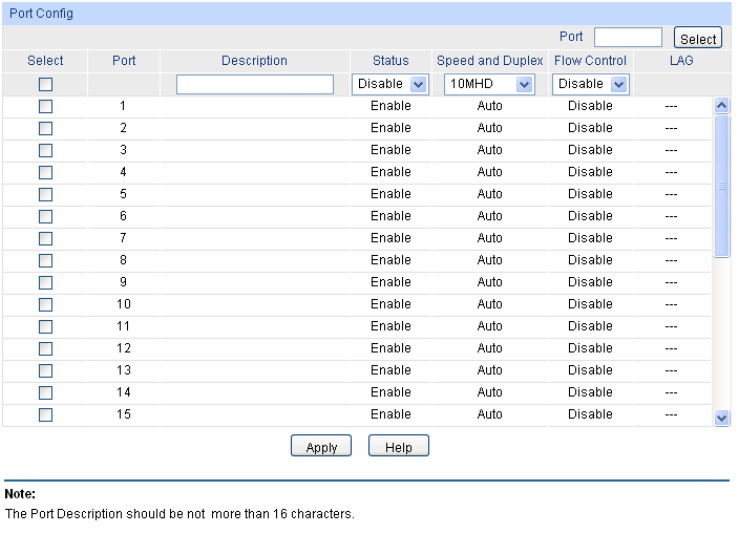Tick the select-all checkbox in header row

(x=46, y=85)
